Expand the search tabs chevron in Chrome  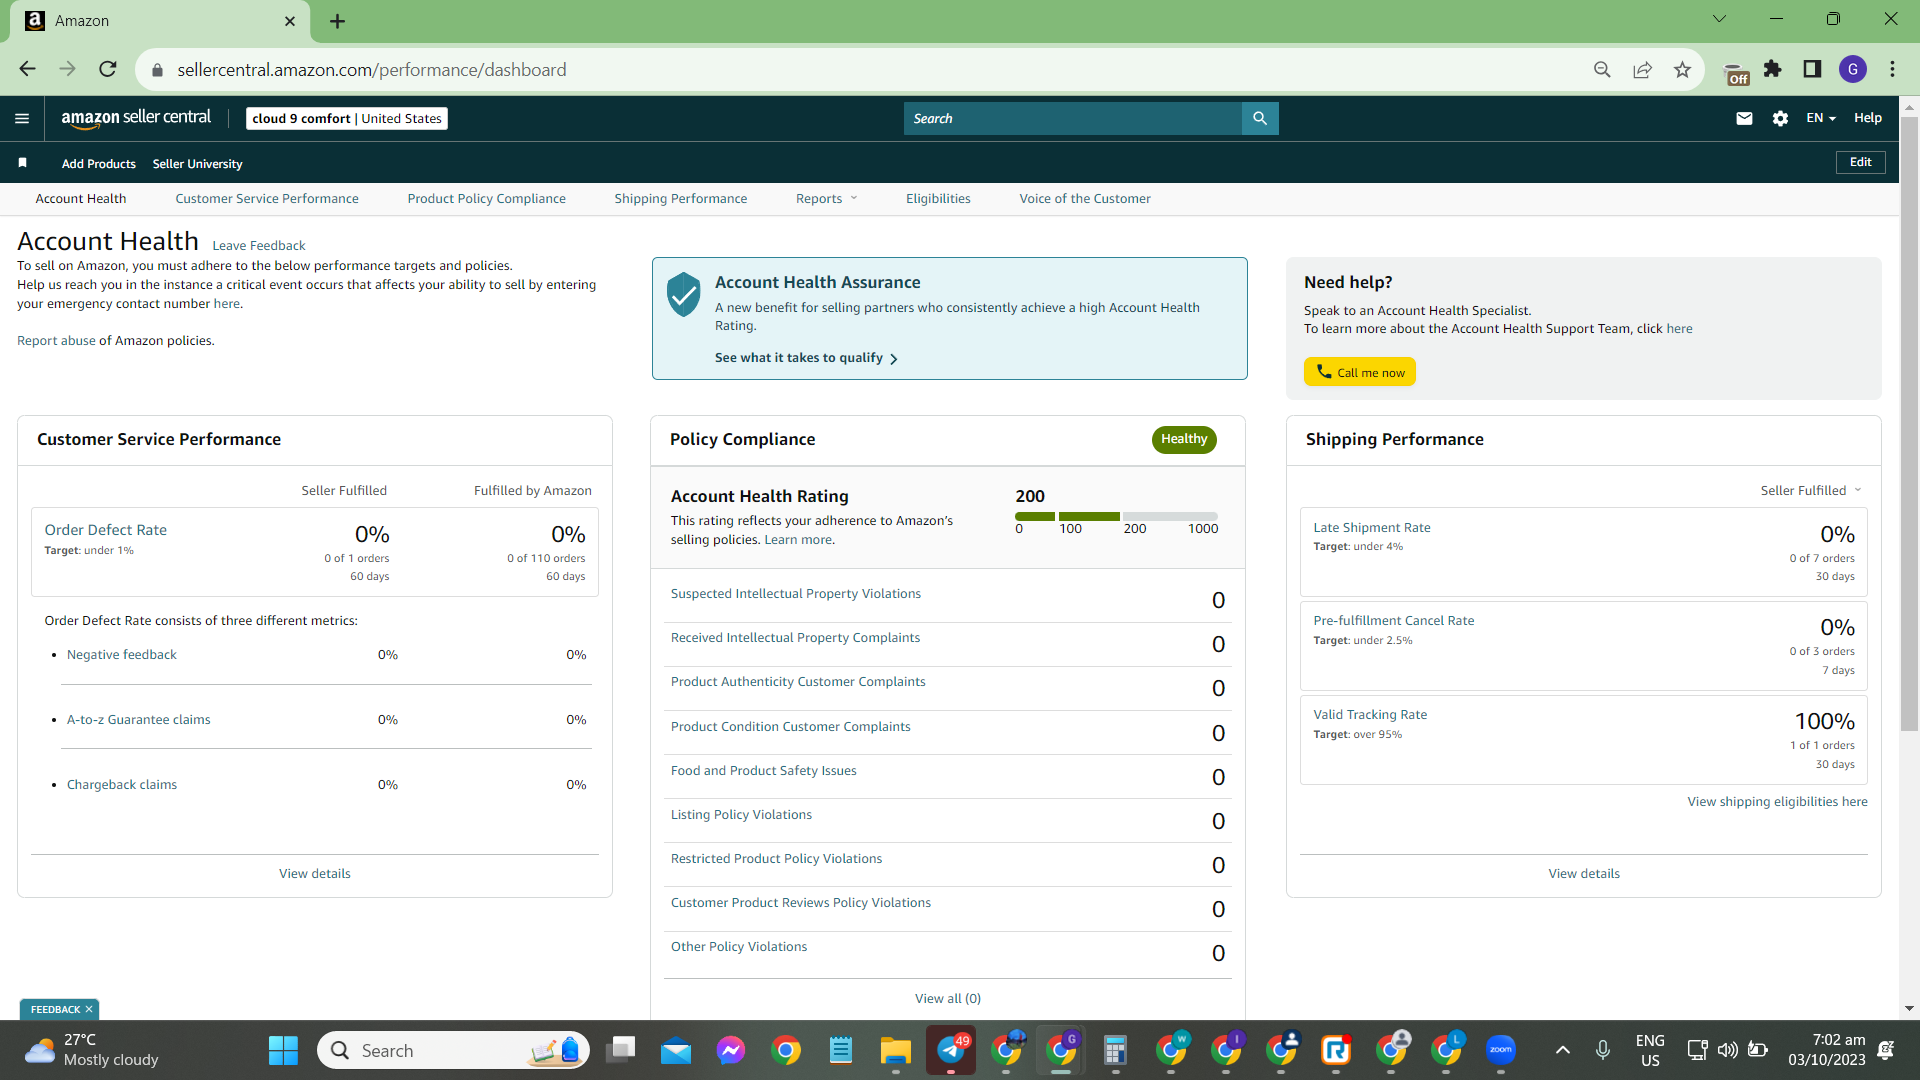click(1719, 19)
